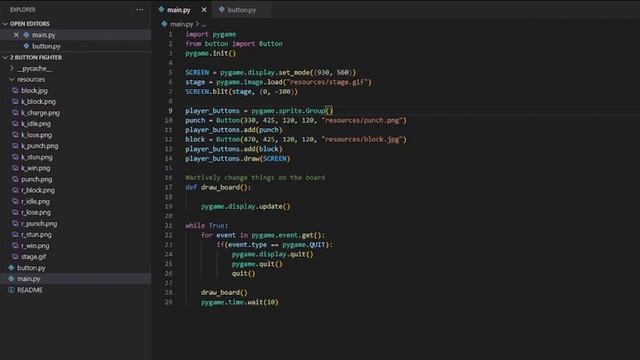The width and height of the screenshot is (640, 360).
Task: Click the button.py tab Python icon
Action: point(222,9)
